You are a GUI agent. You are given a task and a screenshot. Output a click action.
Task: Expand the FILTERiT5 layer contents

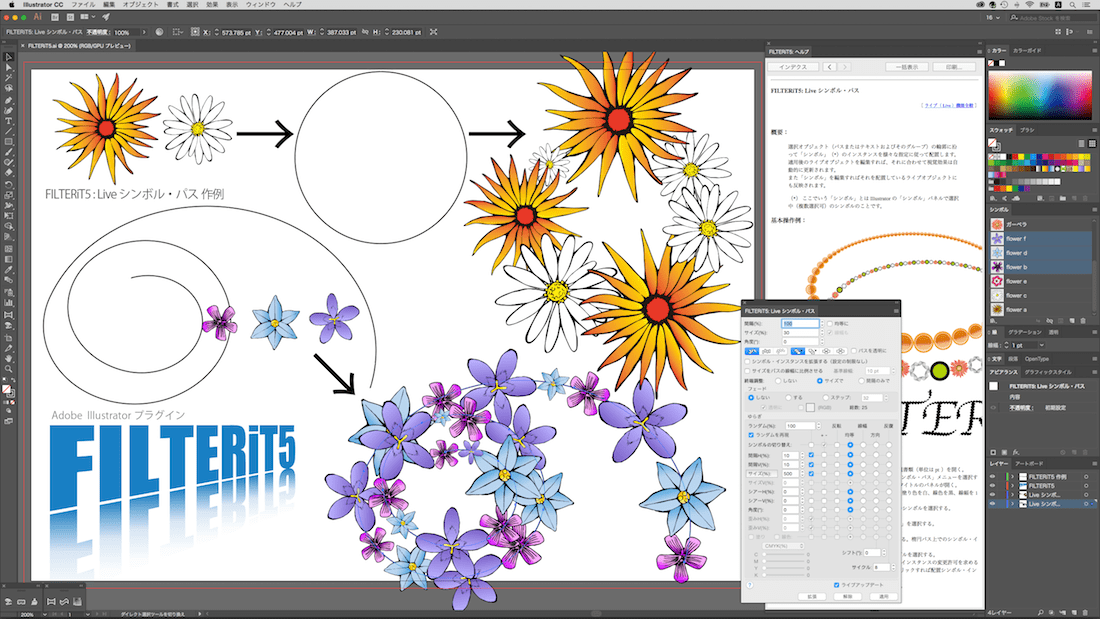click(1012, 486)
